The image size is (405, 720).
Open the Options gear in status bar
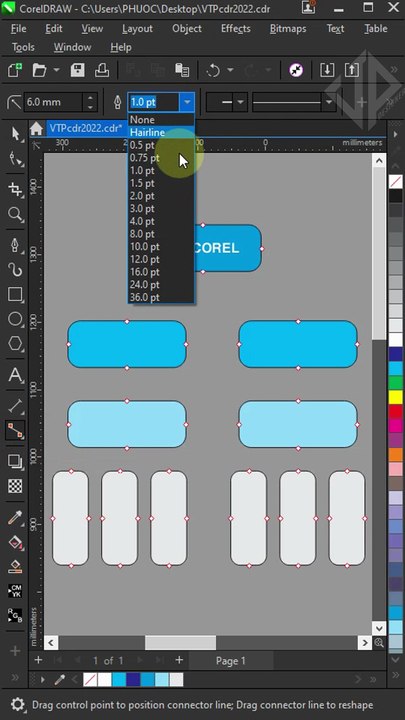tap(18, 704)
